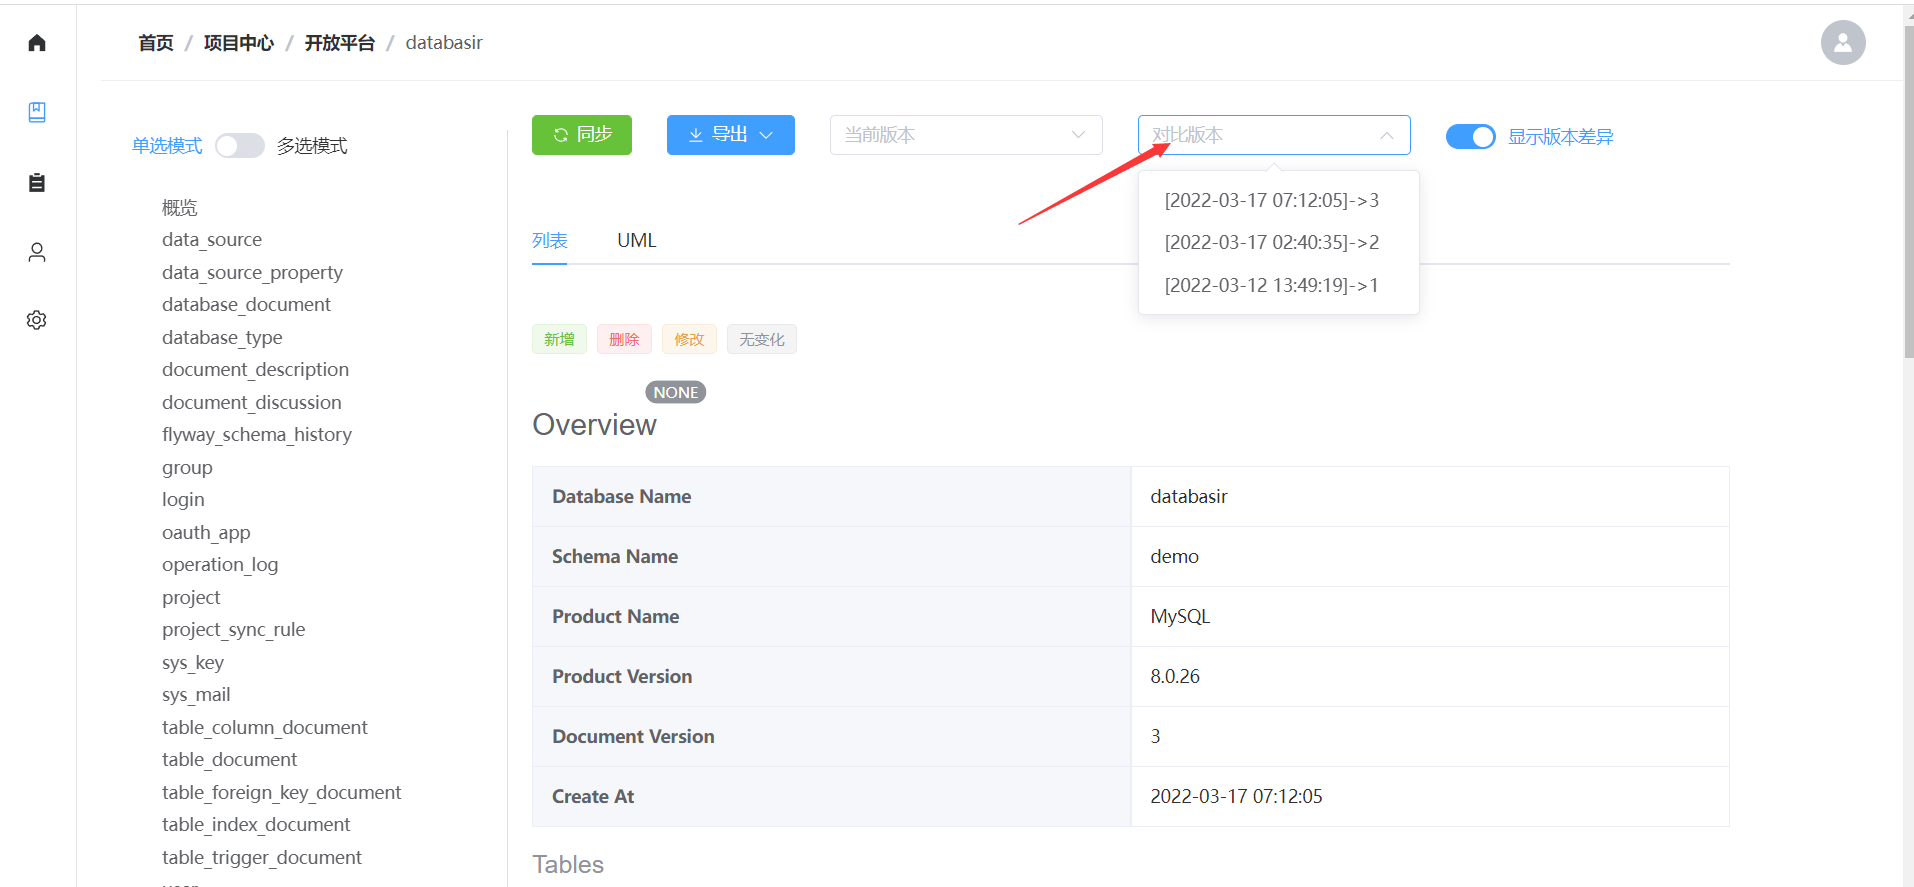
Task: Choose version [2022-03-12 13:49:19]->1
Action: [x=1271, y=285]
